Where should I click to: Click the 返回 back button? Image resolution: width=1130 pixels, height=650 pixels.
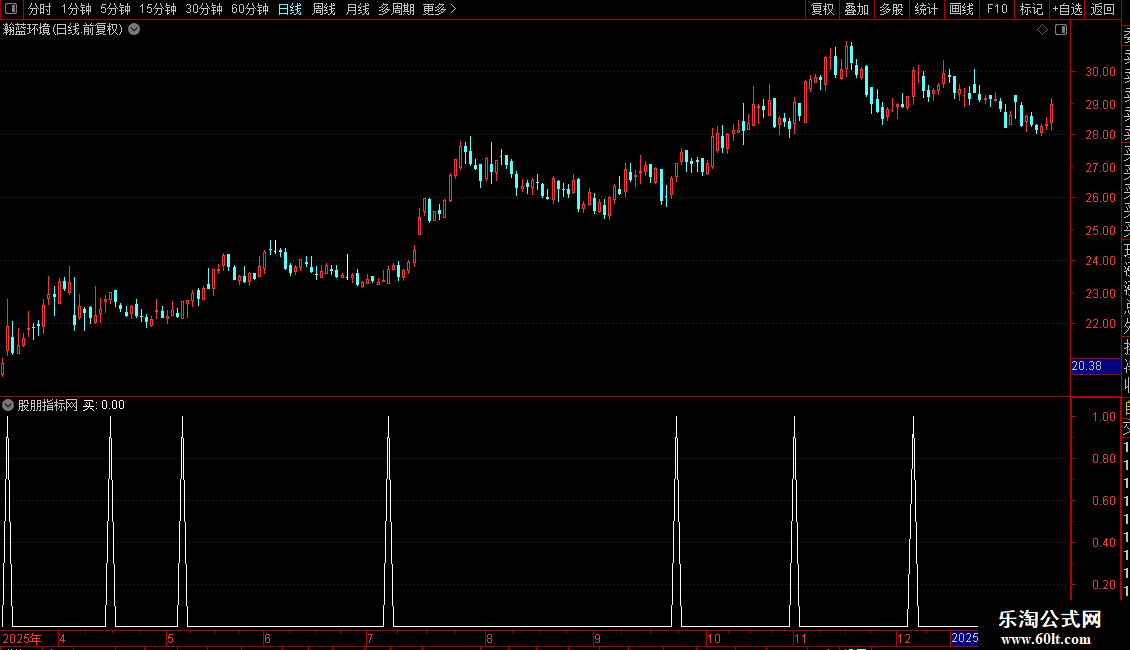[x=1102, y=9]
